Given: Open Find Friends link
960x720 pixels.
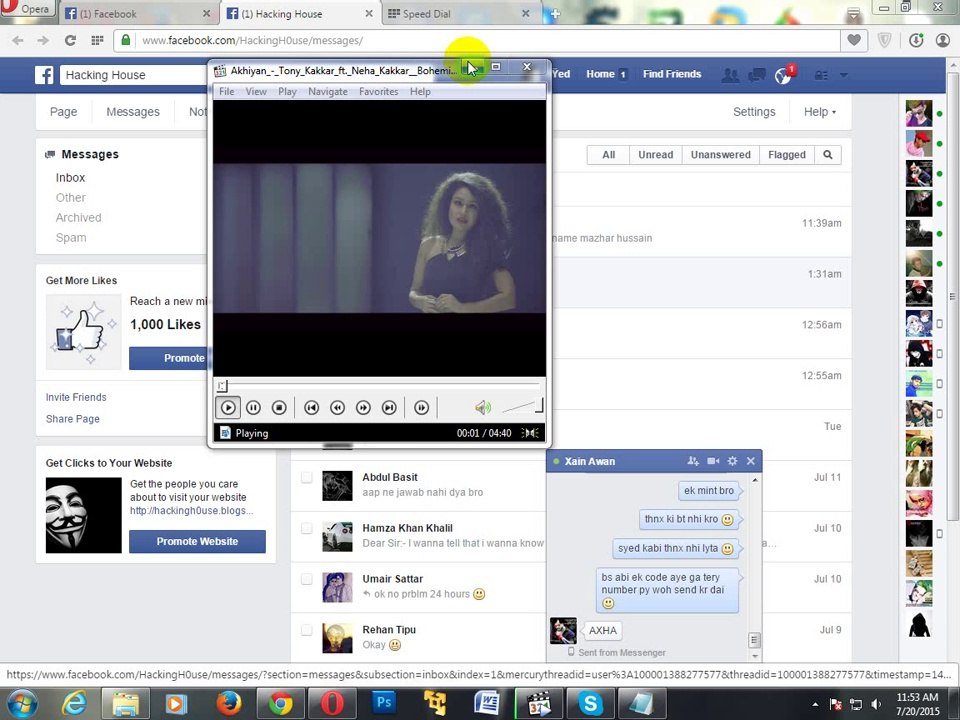Looking at the screenshot, I should (672, 74).
